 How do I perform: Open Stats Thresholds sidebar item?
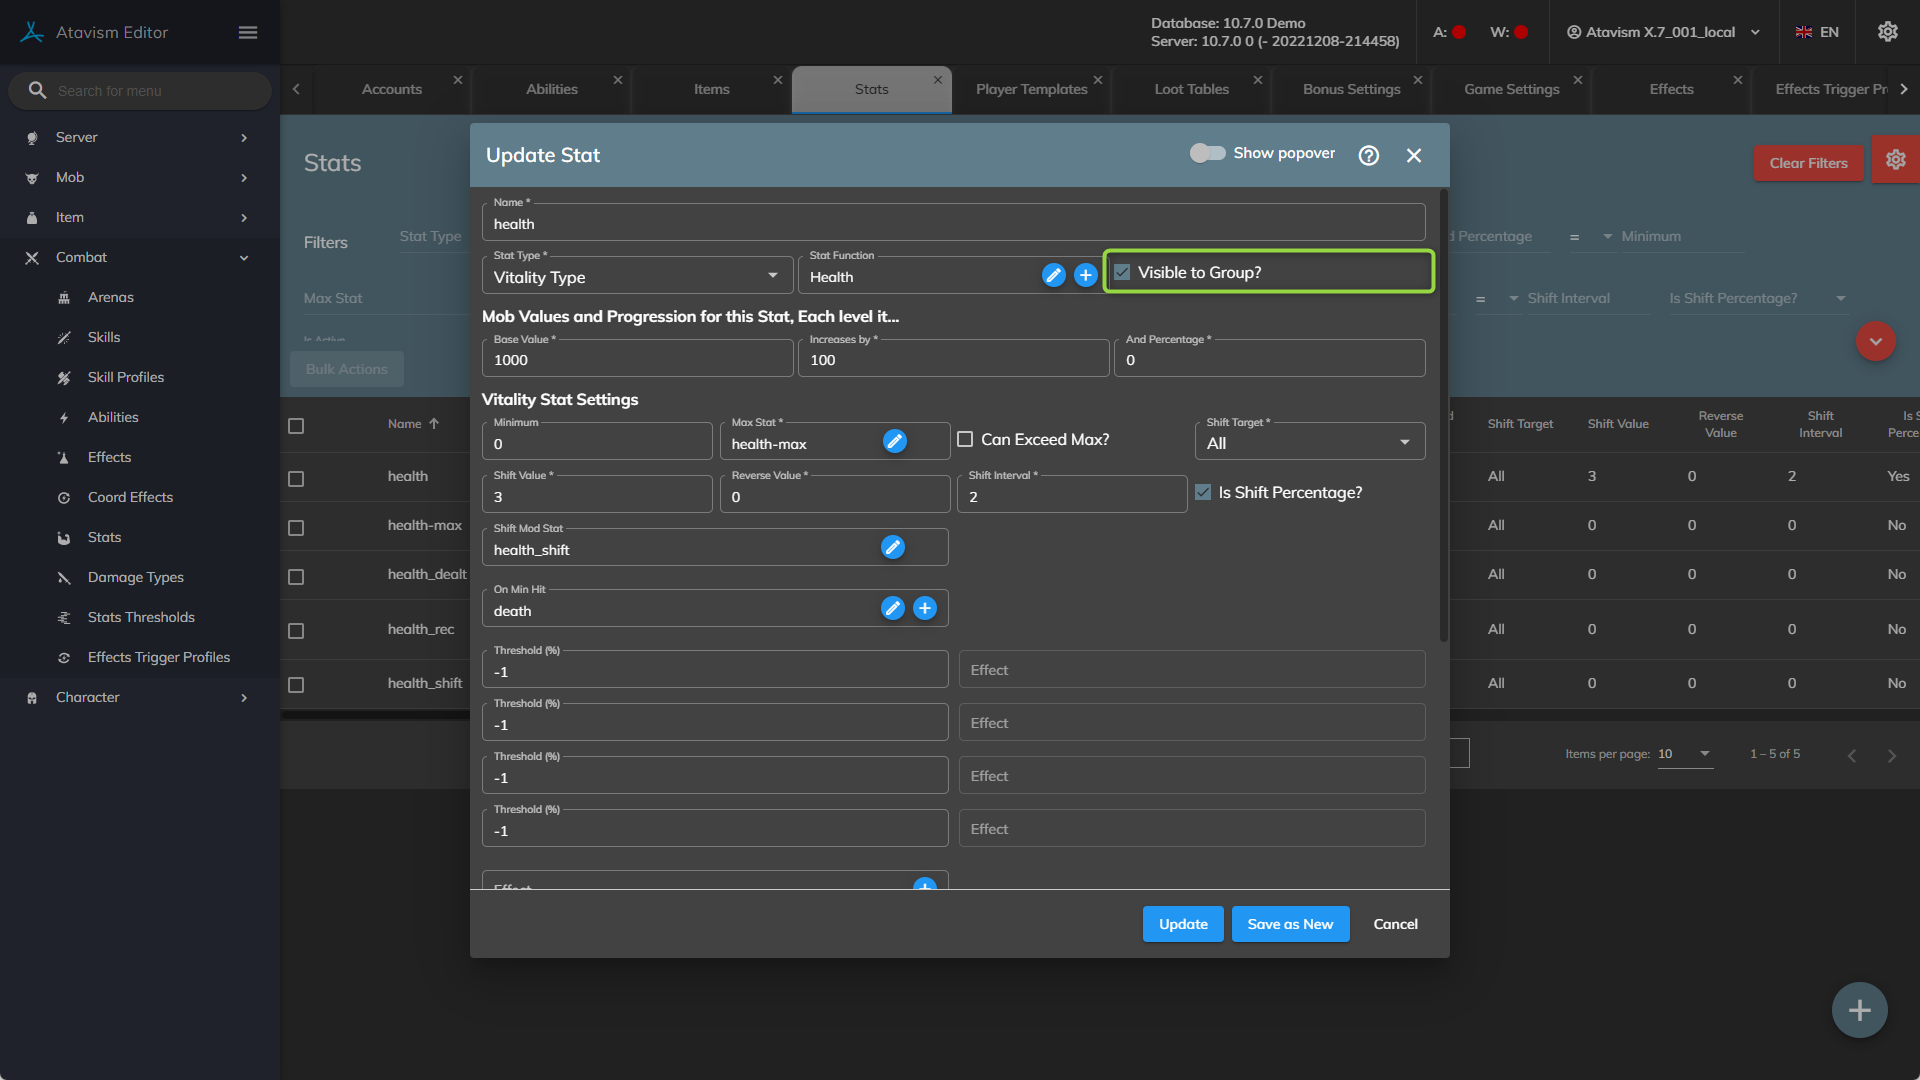[x=141, y=617]
